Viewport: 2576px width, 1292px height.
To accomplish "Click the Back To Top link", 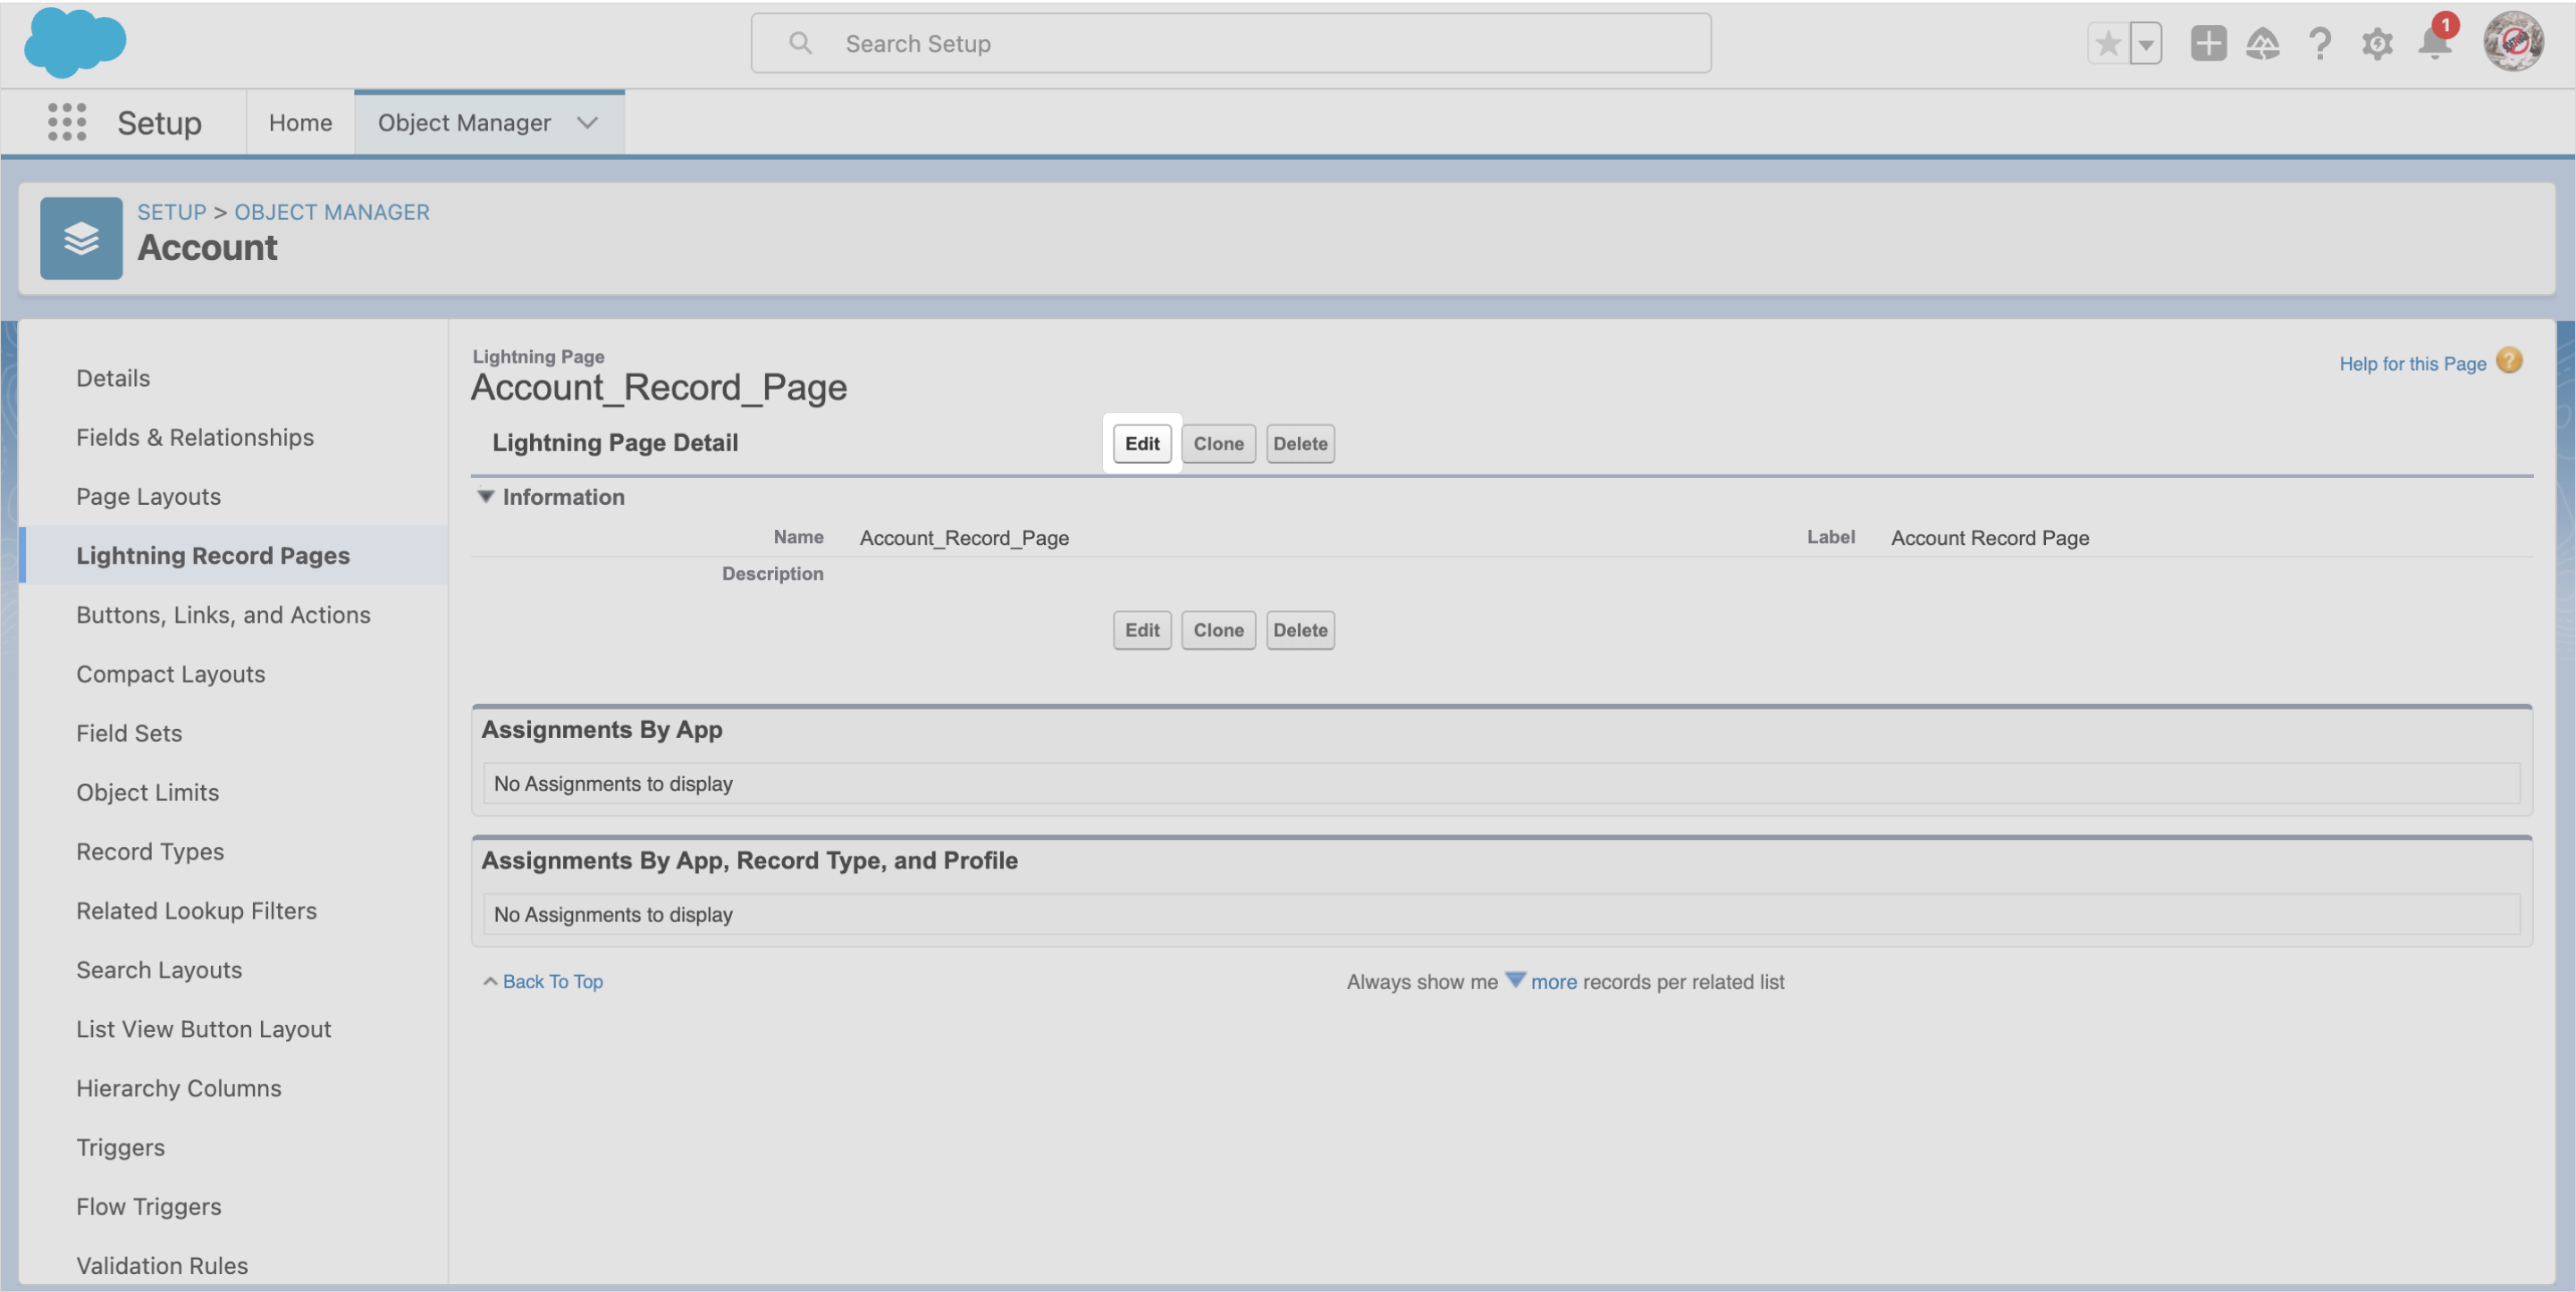I will [x=552, y=981].
